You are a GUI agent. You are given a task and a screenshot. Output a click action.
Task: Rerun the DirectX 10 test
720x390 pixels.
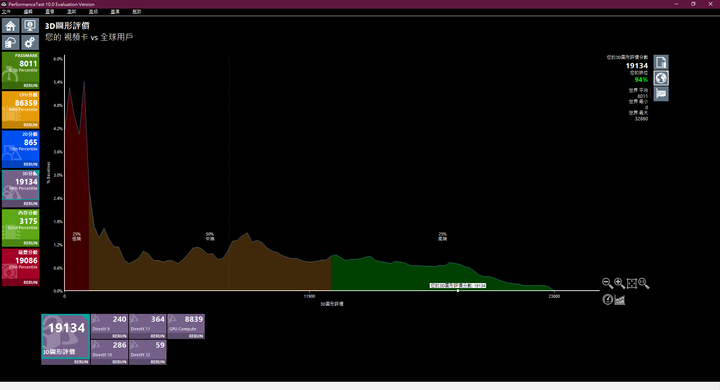pyautogui.click(x=119, y=362)
